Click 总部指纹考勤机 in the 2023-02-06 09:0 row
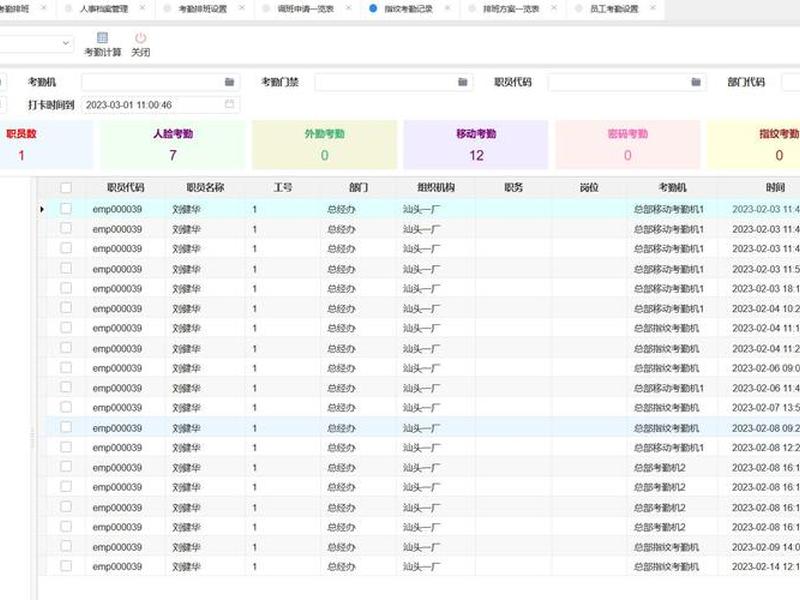The height and width of the screenshot is (600, 800). [x=666, y=368]
